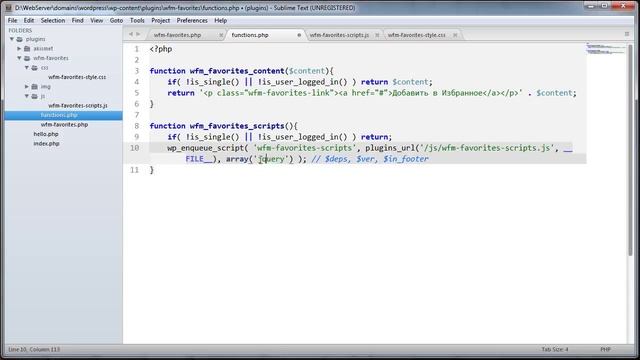Image resolution: width=640 pixels, height=360 pixels.
Task: Open wfm-favorites-scripts.js in sidebar
Action: point(78,106)
